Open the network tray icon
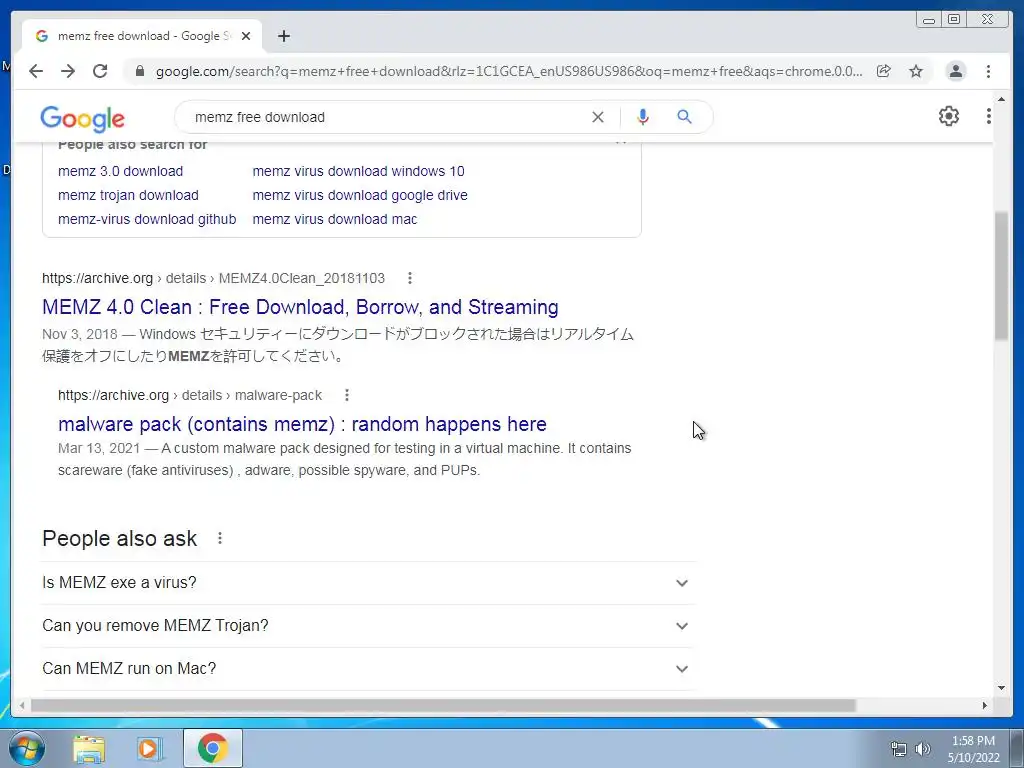This screenshot has width=1024, height=768. [899, 749]
